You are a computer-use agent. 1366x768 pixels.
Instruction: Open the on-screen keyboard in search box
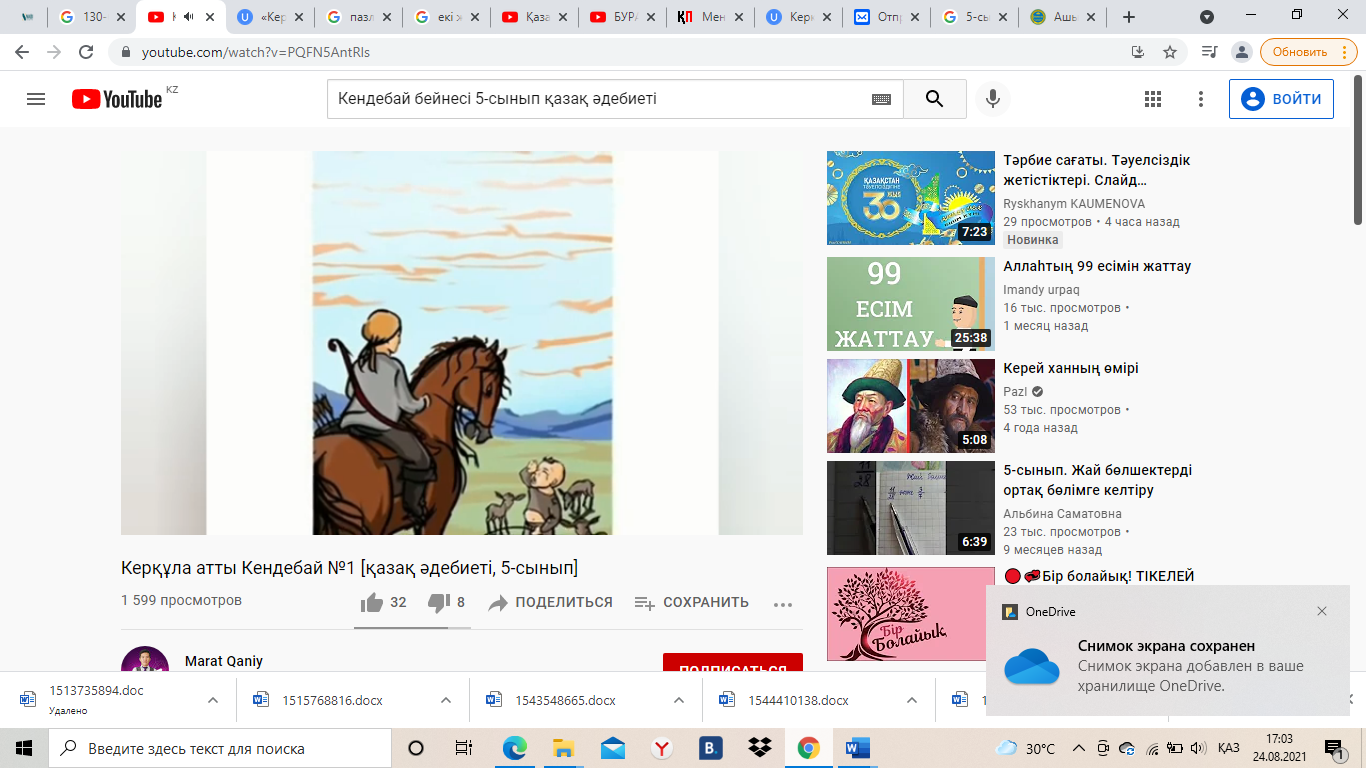point(881,99)
